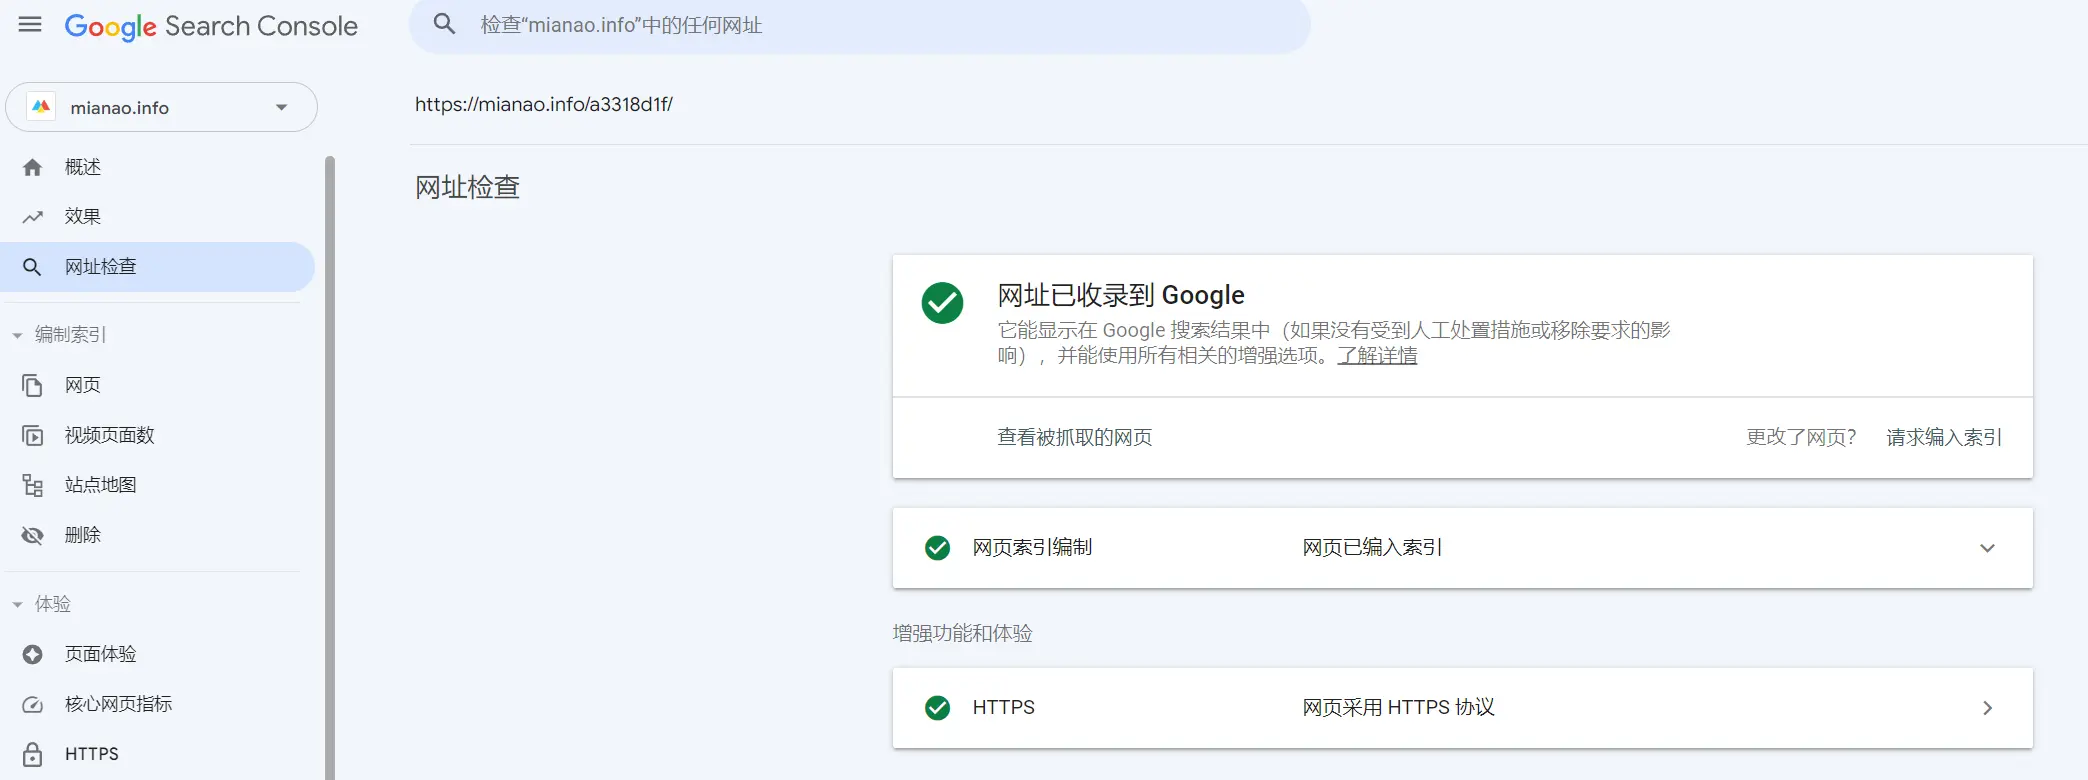The height and width of the screenshot is (780, 2088).
Task: Type in the URL inspection search field
Action: [x=860, y=25]
